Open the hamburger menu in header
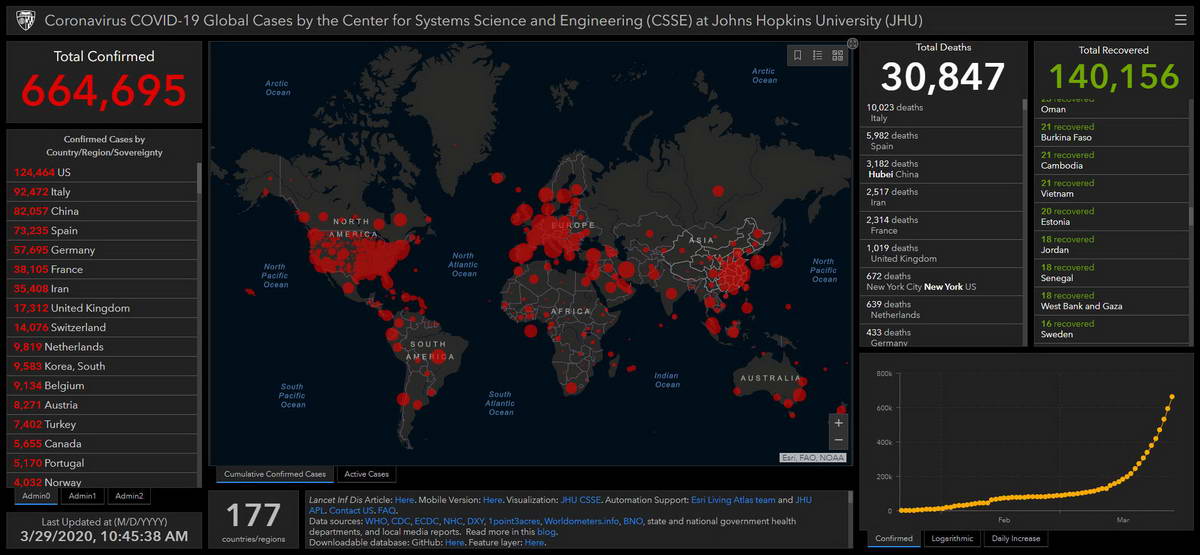1200x555 pixels. (x=1181, y=20)
